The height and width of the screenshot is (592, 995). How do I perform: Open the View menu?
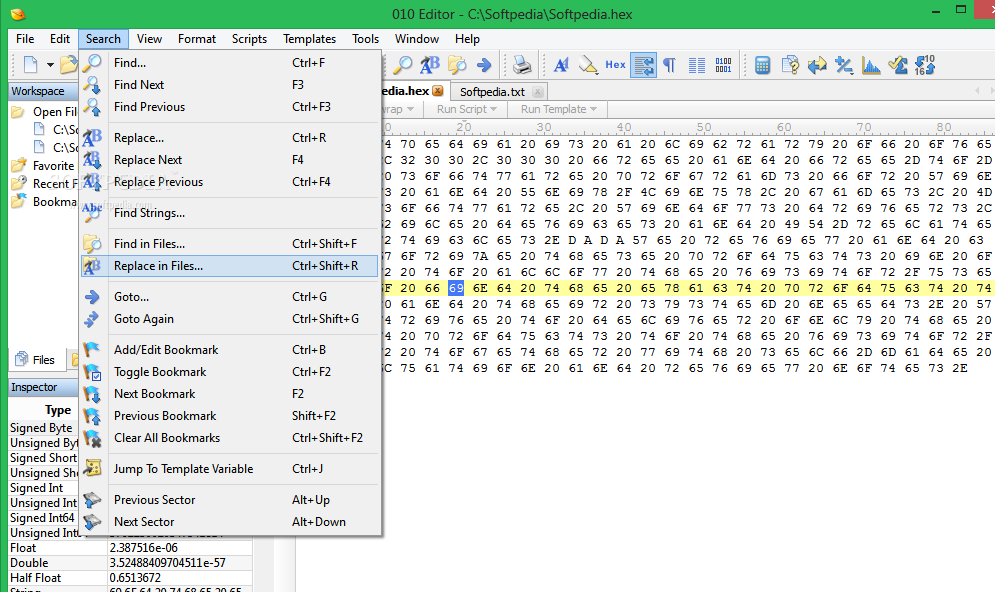[x=149, y=39]
